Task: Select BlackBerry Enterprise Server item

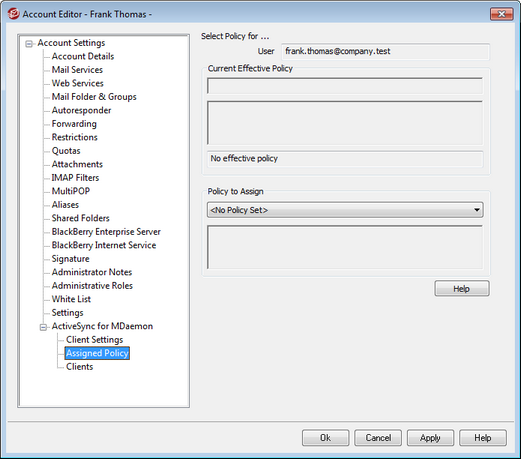Action: 106,232
